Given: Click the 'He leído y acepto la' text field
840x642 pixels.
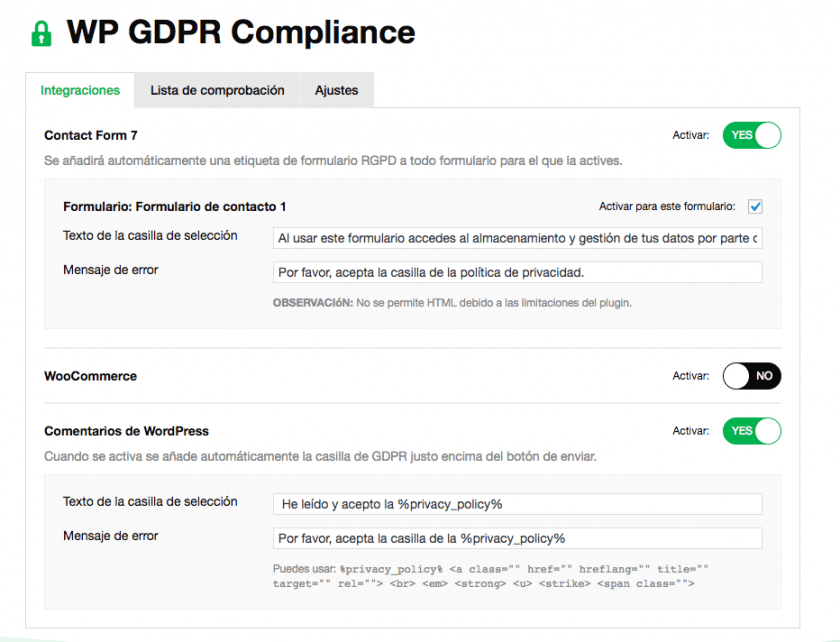Looking at the screenshot, I should tap(517, 504).
